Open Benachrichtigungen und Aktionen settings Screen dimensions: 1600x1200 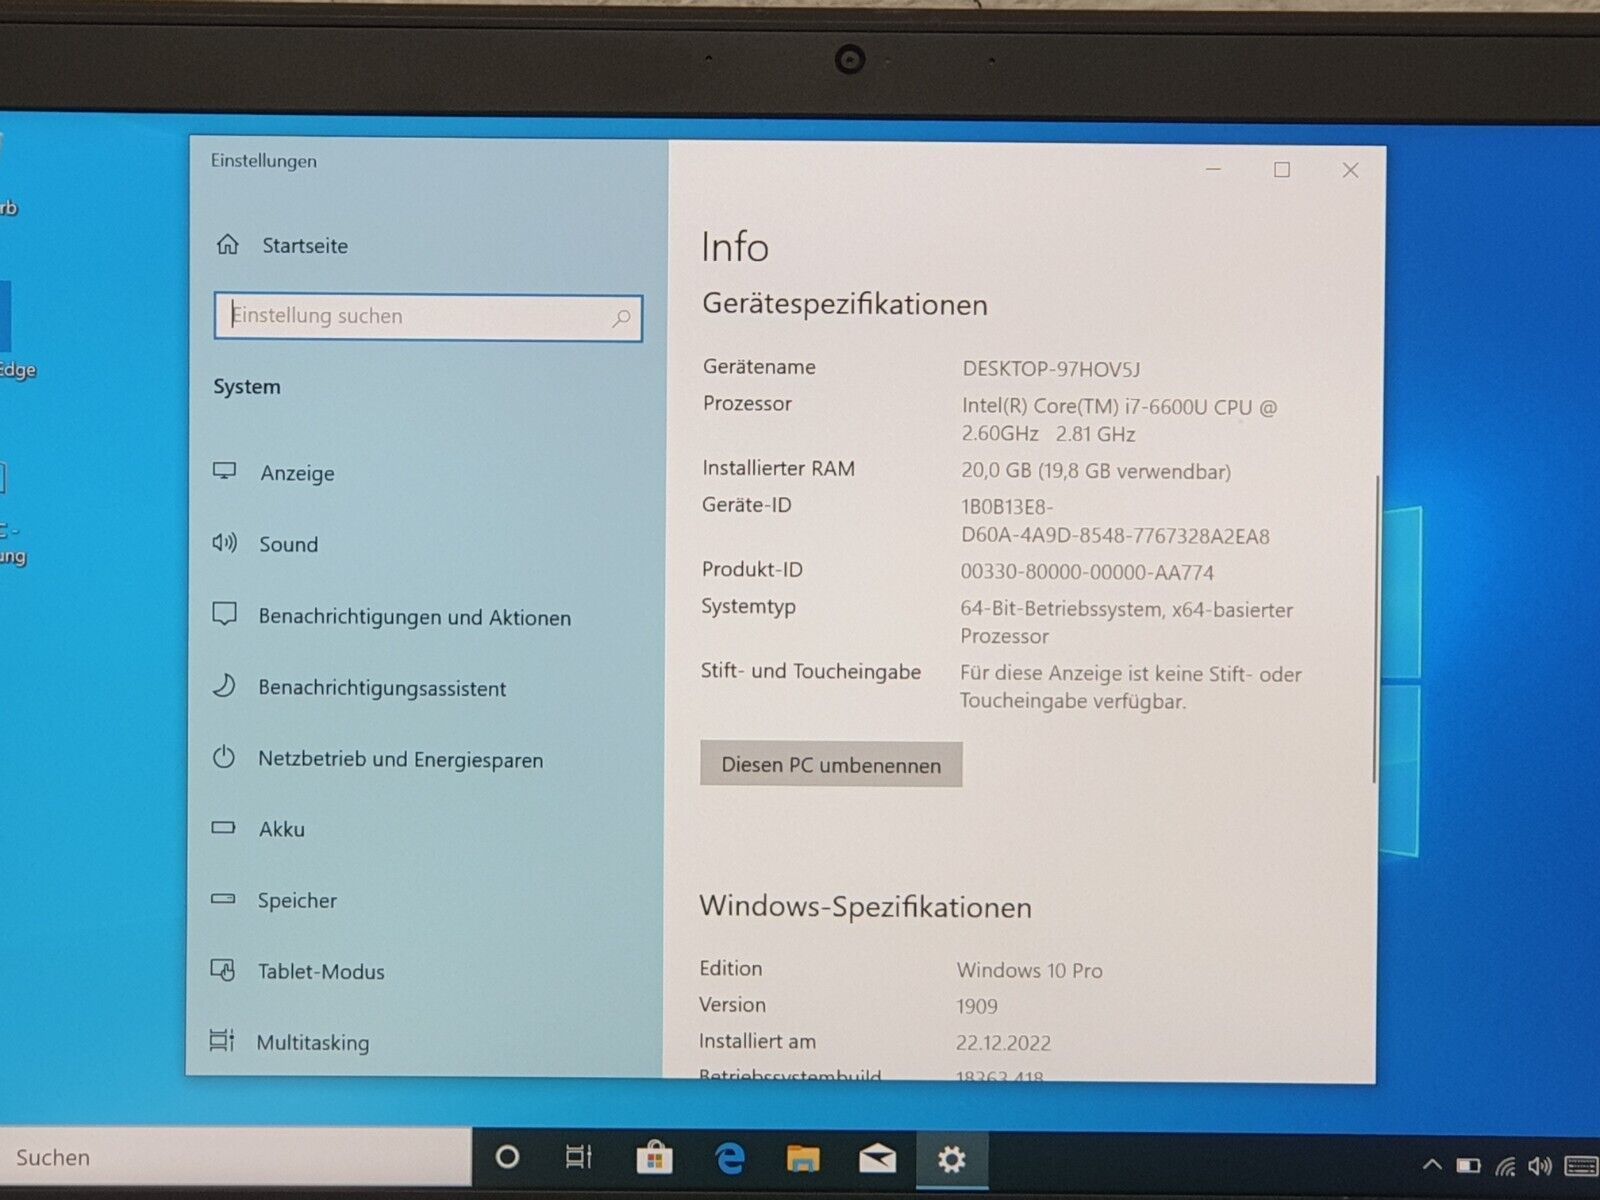(414, 617)
